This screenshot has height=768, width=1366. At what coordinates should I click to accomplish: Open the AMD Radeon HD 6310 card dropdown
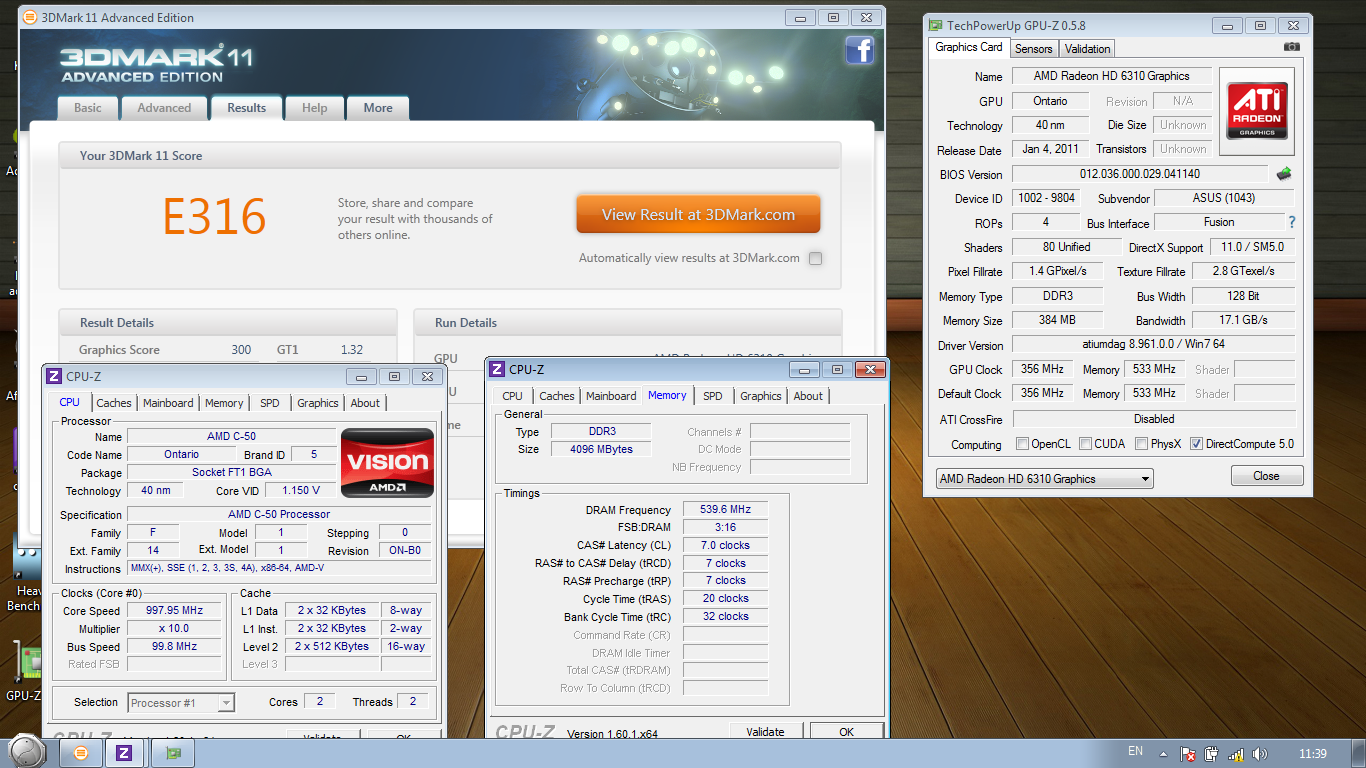[1044, 479]
